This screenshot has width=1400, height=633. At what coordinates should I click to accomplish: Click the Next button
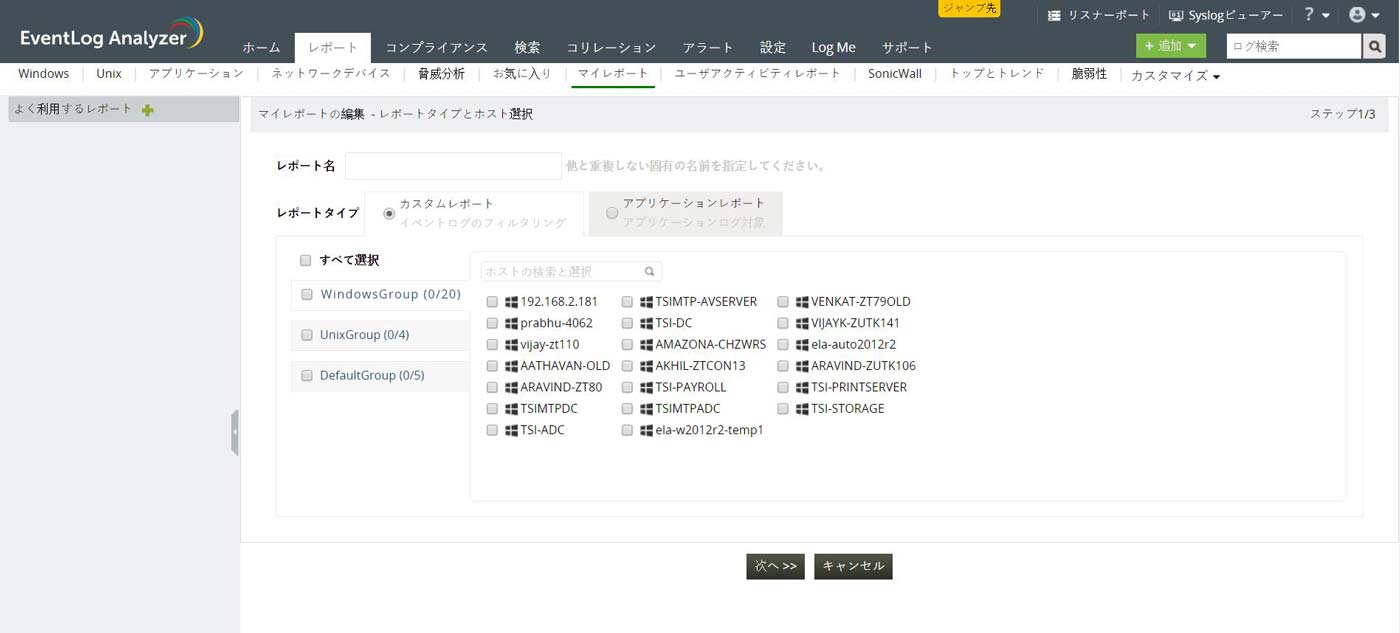[775, 566]
